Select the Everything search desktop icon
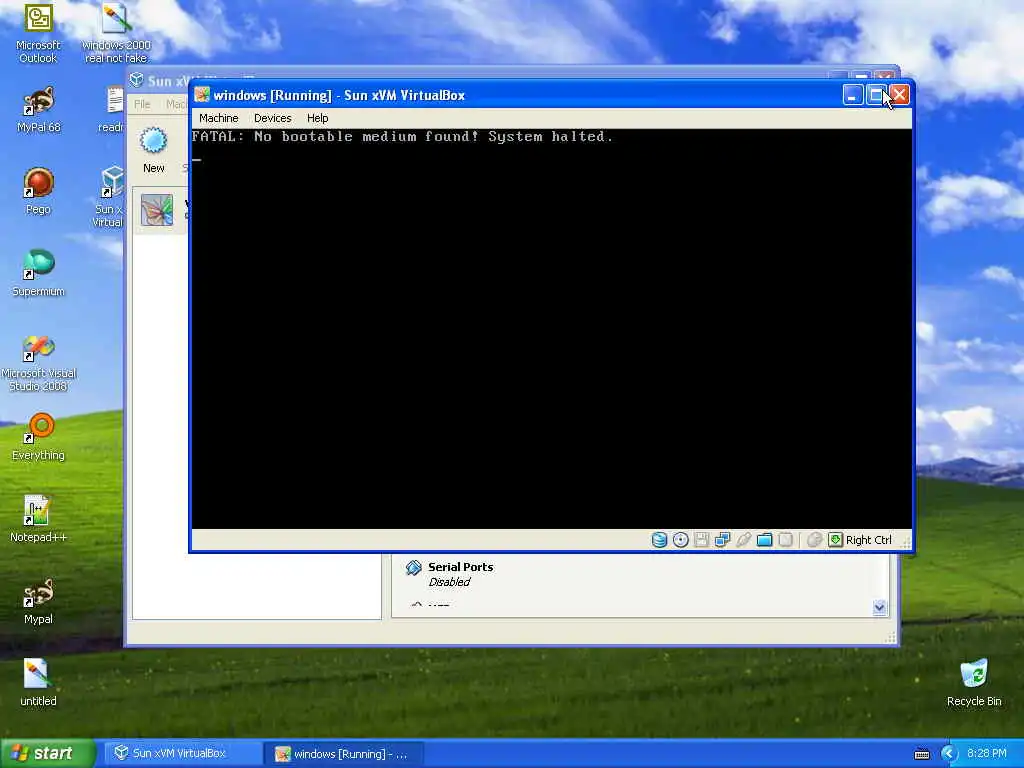The image size is (1024, 768). click(x=39, y=437)
